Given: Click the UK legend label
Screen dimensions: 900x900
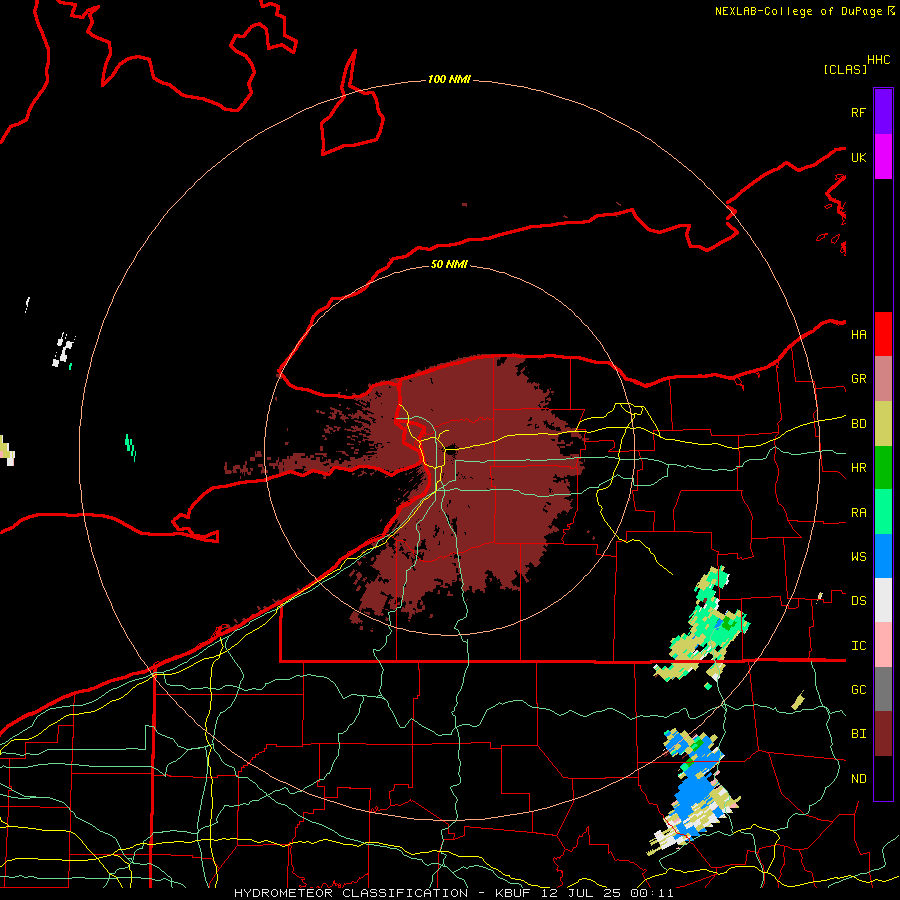Looking at the screenshot, I should 858,157.
